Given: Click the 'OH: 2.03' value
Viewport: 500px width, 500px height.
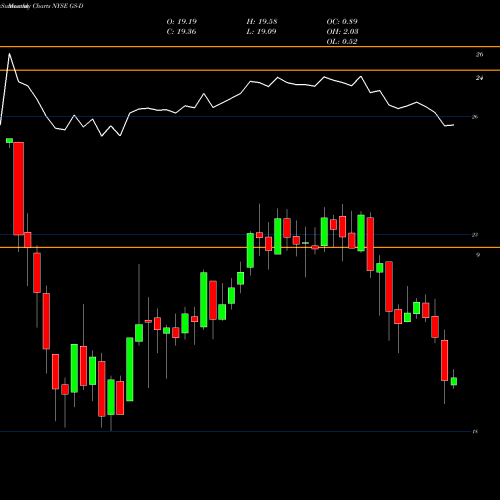Looking at the screenshot, I should (342, 32).
